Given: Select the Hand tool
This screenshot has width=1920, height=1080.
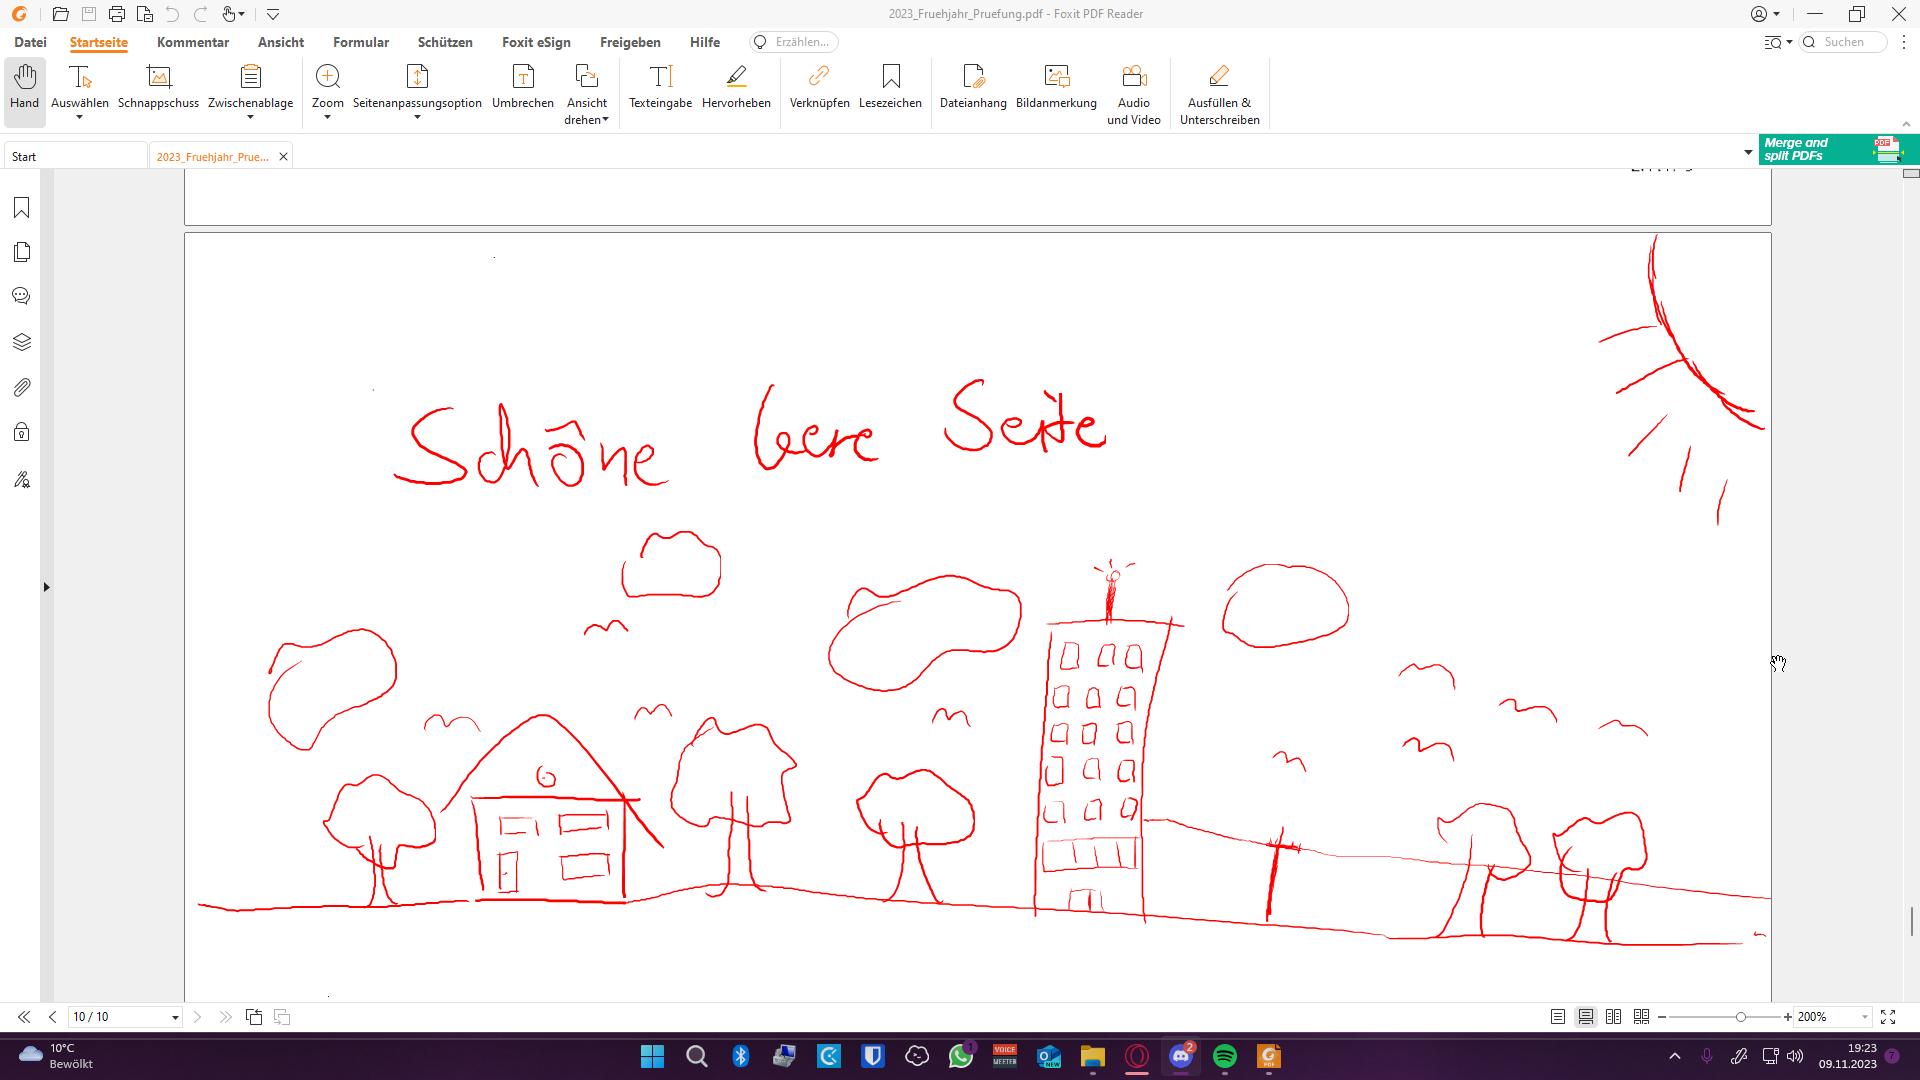Looking at the screenshot, I should (x=25, y=88).
